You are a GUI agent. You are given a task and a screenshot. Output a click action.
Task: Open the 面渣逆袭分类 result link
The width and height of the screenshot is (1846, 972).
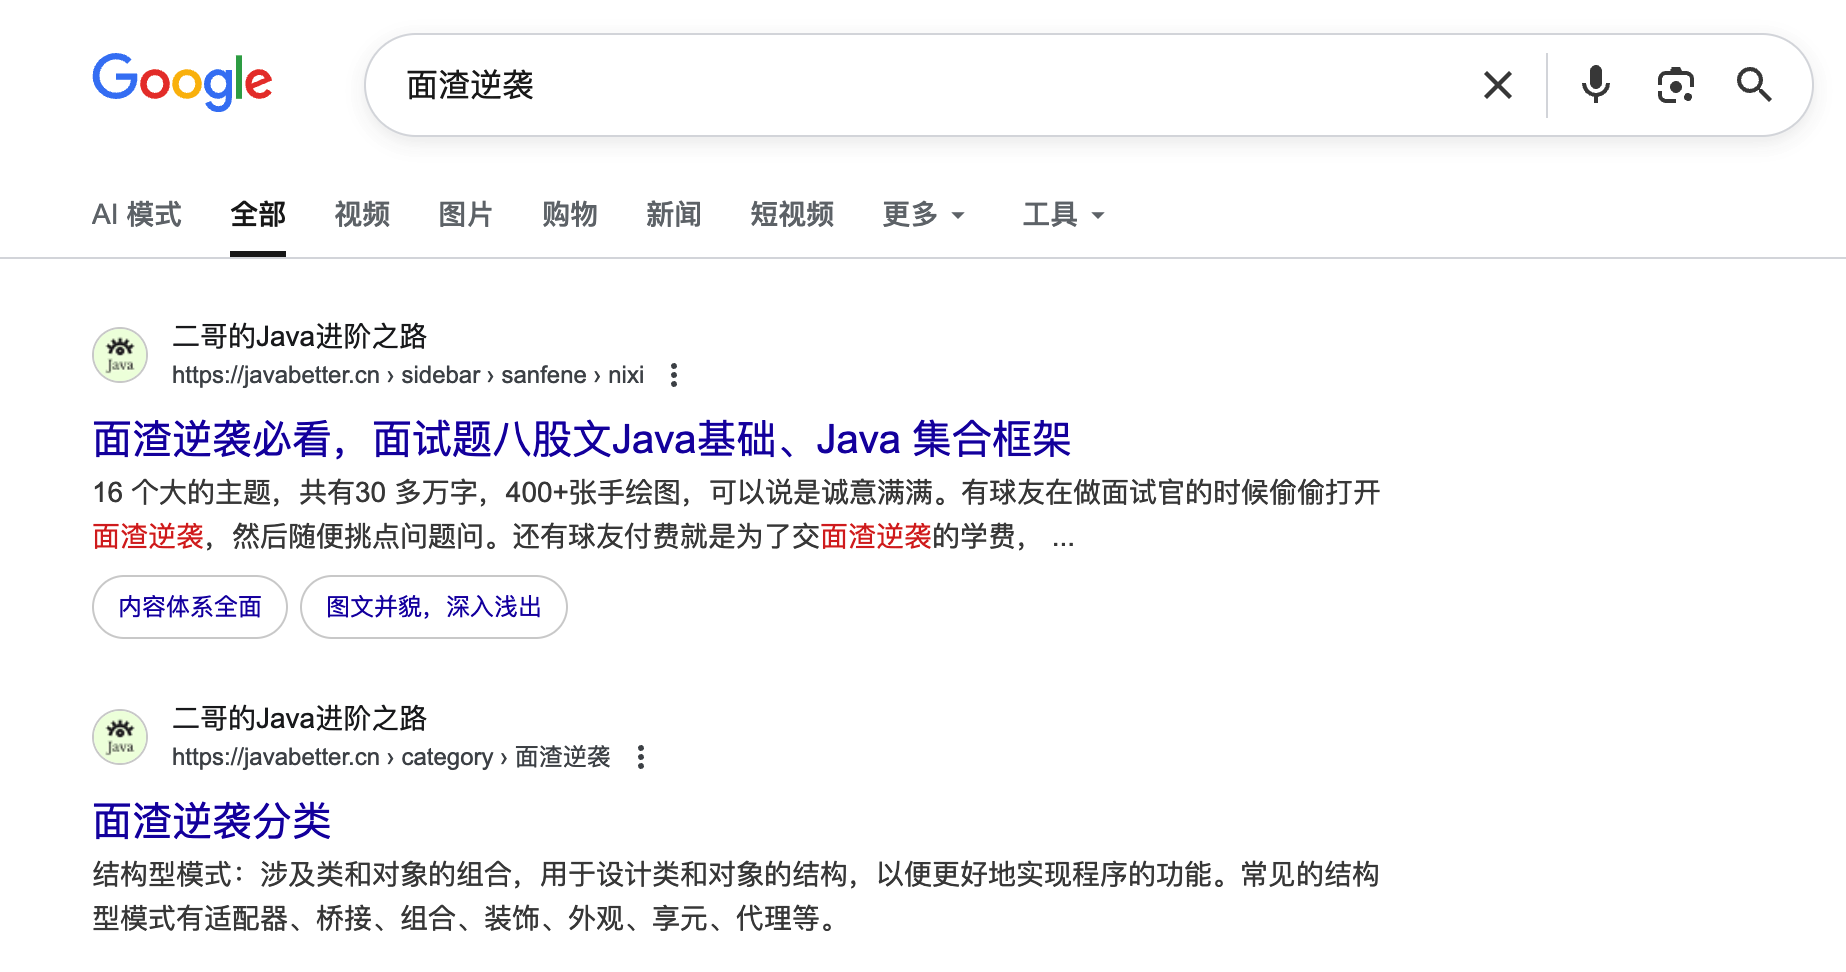click(x=212, y=821)
